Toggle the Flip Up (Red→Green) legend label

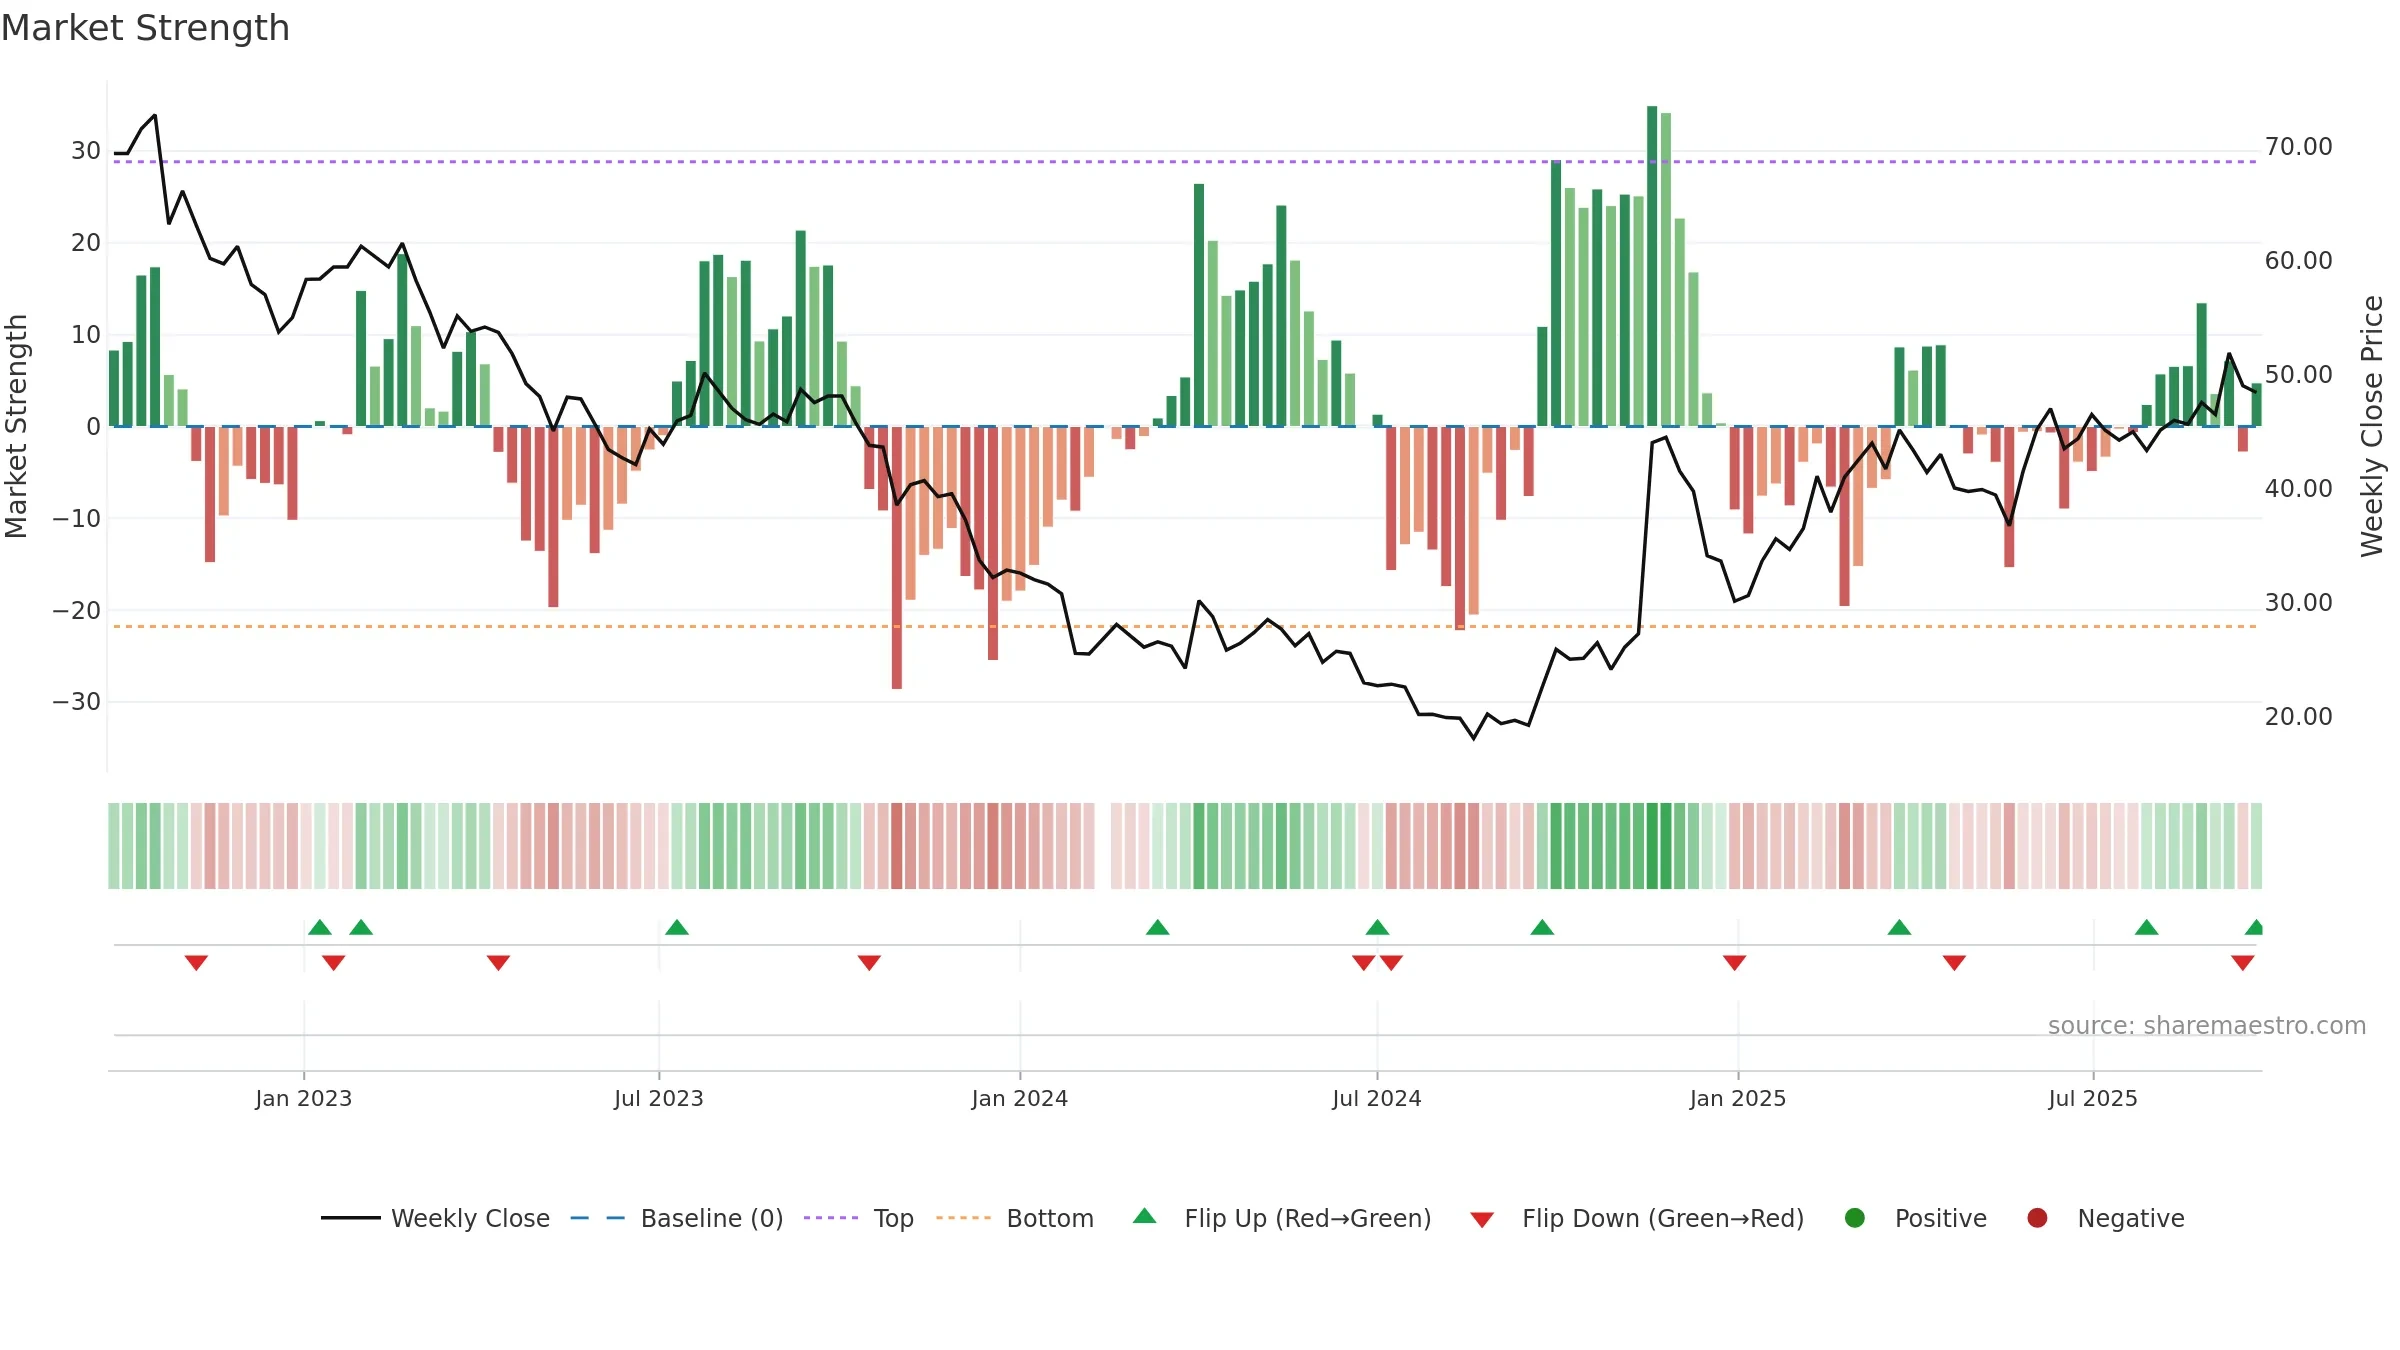(x=1308, y=1218)
